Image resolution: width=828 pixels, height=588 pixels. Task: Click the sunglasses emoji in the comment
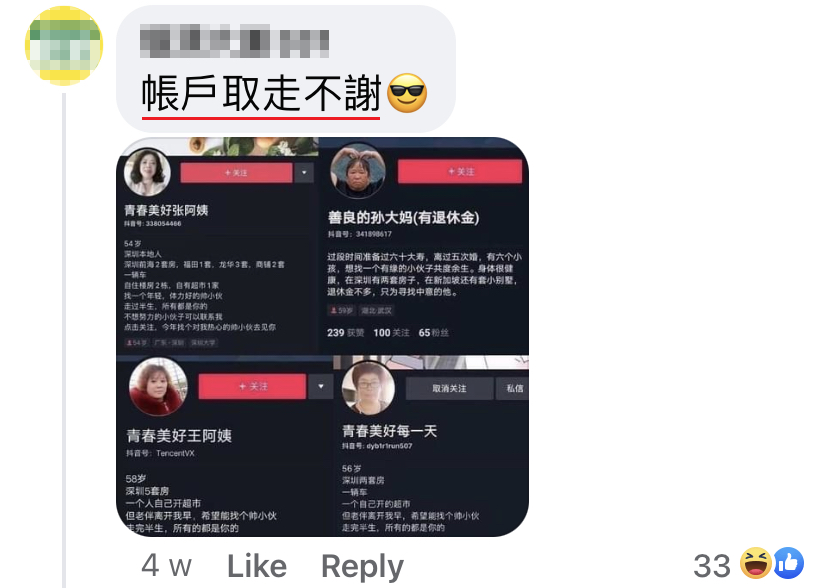pyautogui.click(x=407, y=93)
